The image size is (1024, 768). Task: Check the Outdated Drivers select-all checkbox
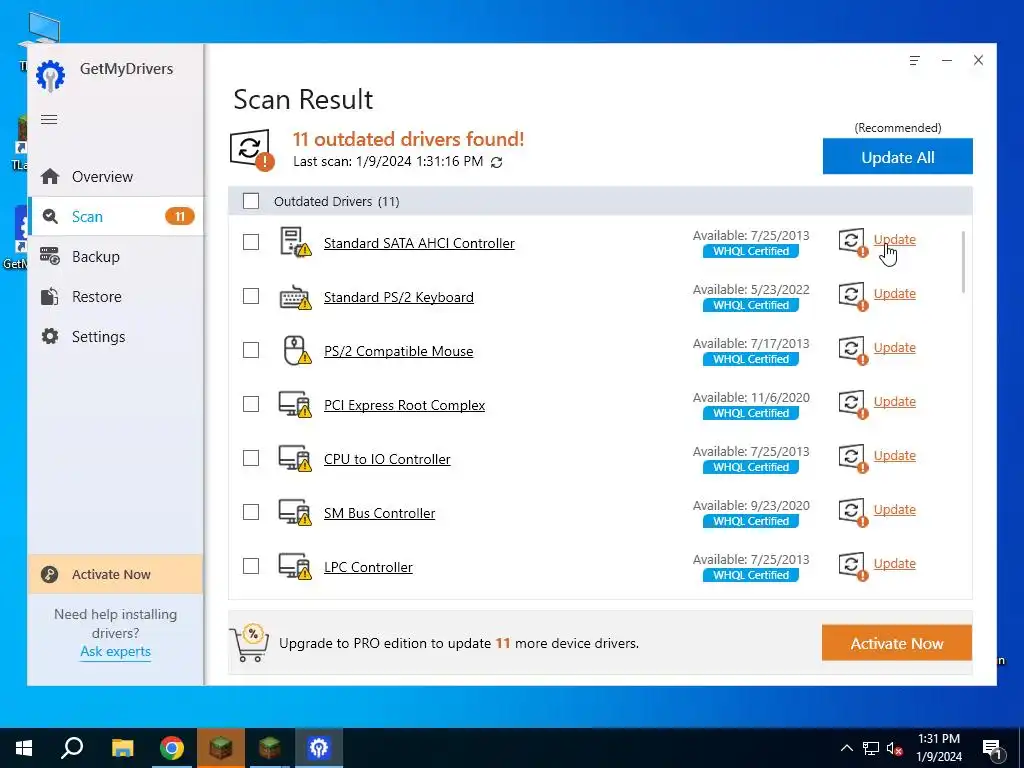(251, 201)
